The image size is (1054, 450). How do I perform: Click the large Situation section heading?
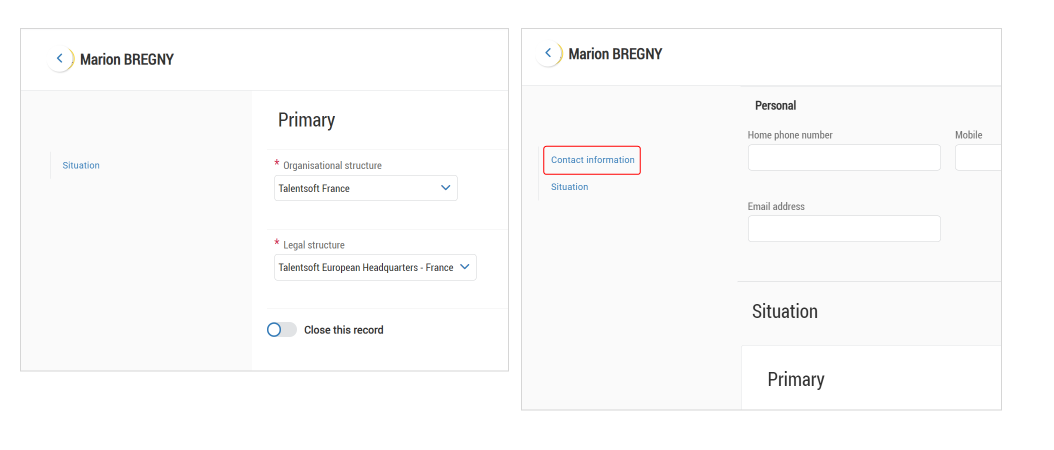click(784, 311)
